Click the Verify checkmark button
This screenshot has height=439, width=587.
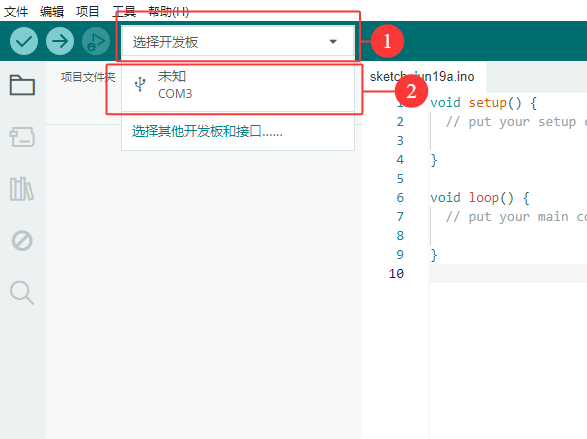coord(24,41)
